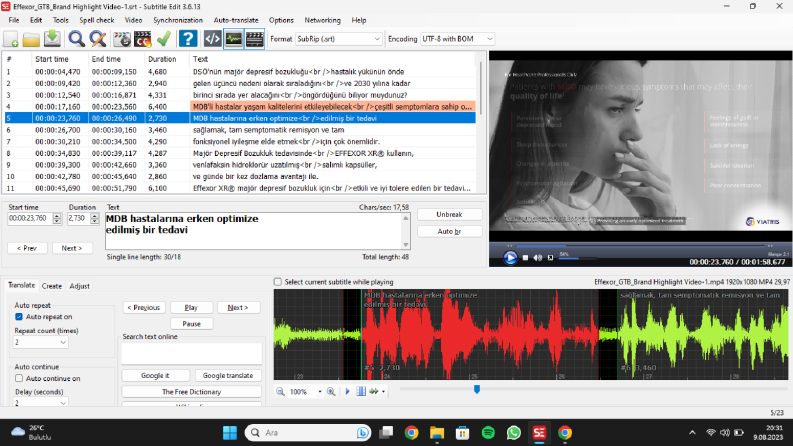The height and width of the screenshot is (446, 793).
Task: Click the Windows taskbar search box
Action: (308, 433)
